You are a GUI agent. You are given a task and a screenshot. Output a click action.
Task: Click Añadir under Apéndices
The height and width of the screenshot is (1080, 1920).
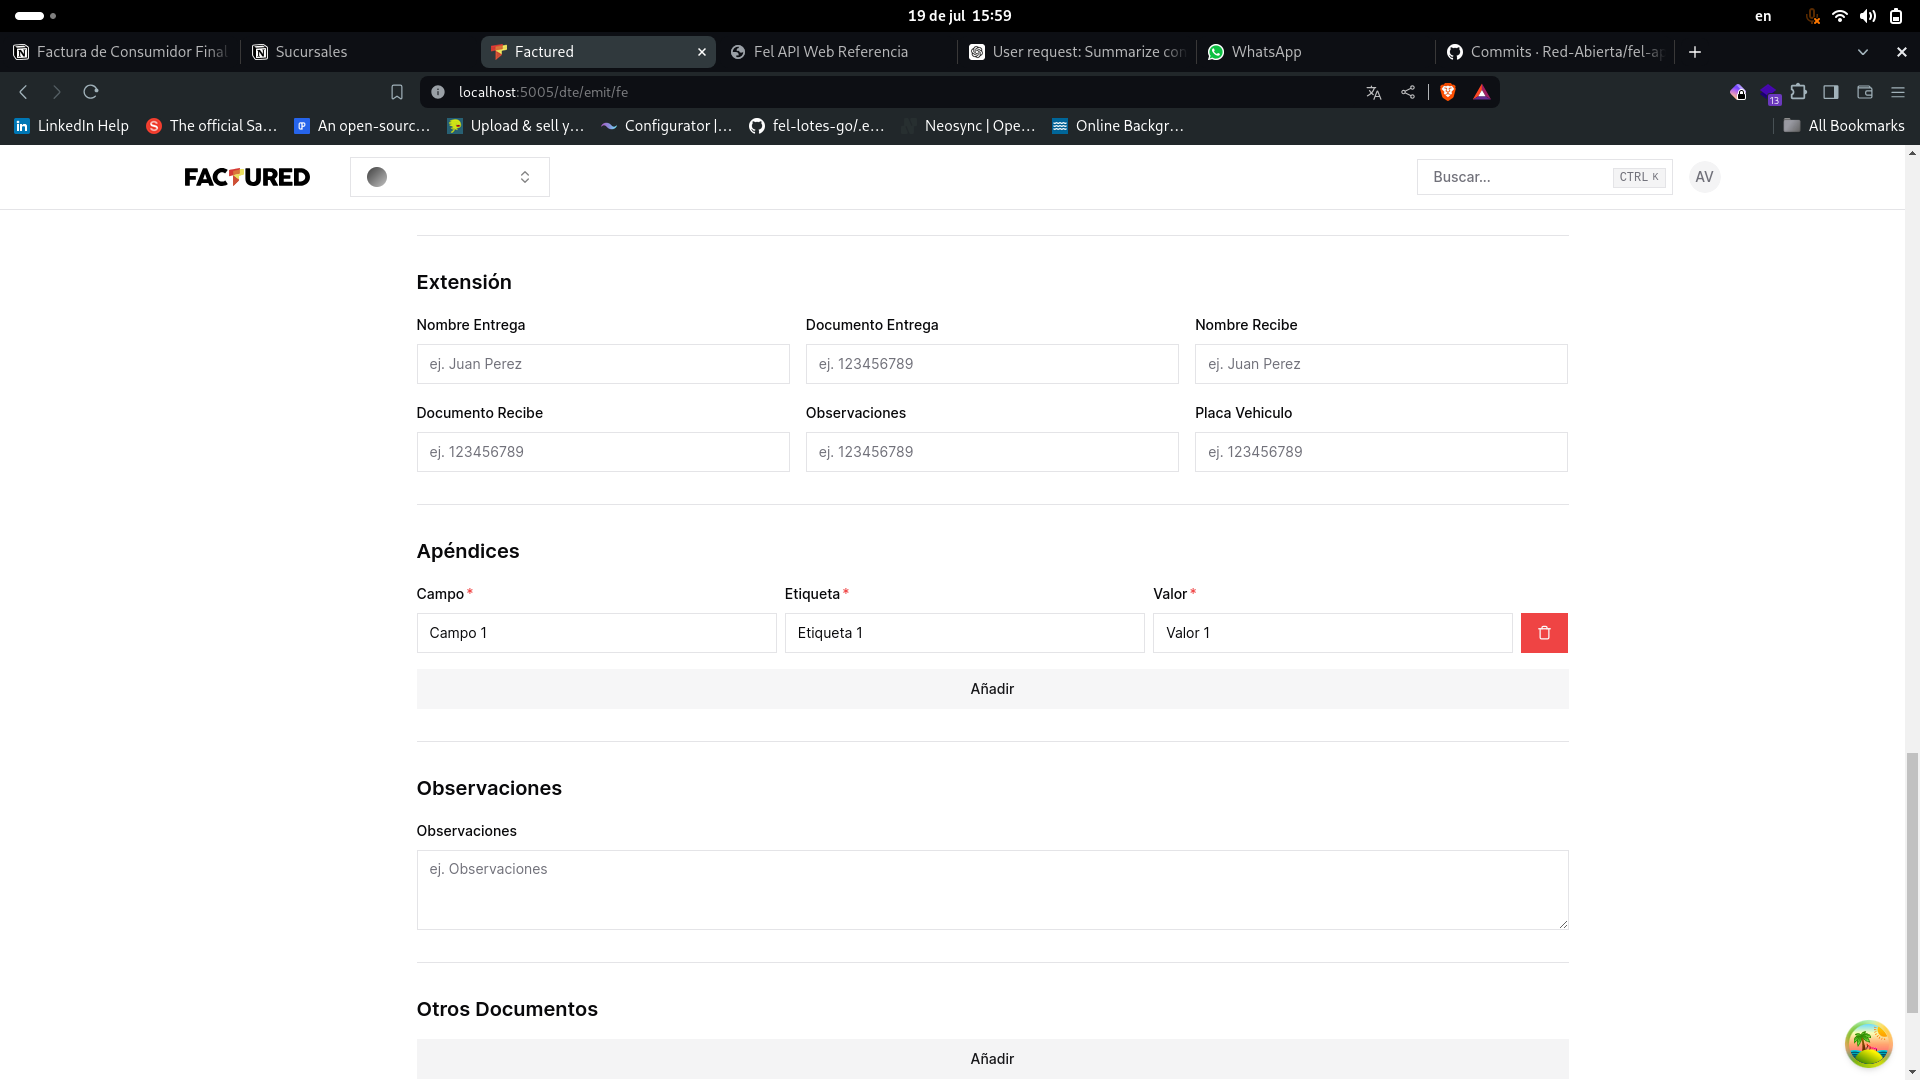coord(991,689)
